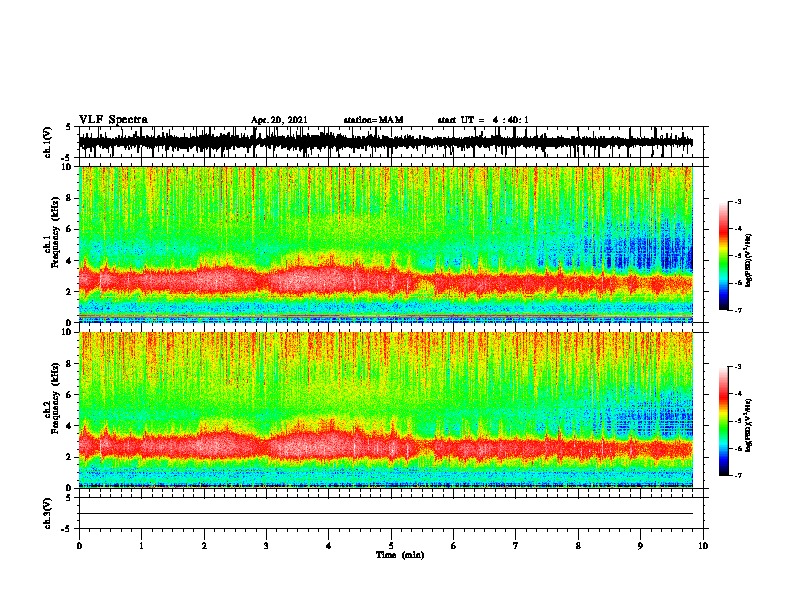
Task: Click time axis tick label "8"
Action: click(578, 546)
